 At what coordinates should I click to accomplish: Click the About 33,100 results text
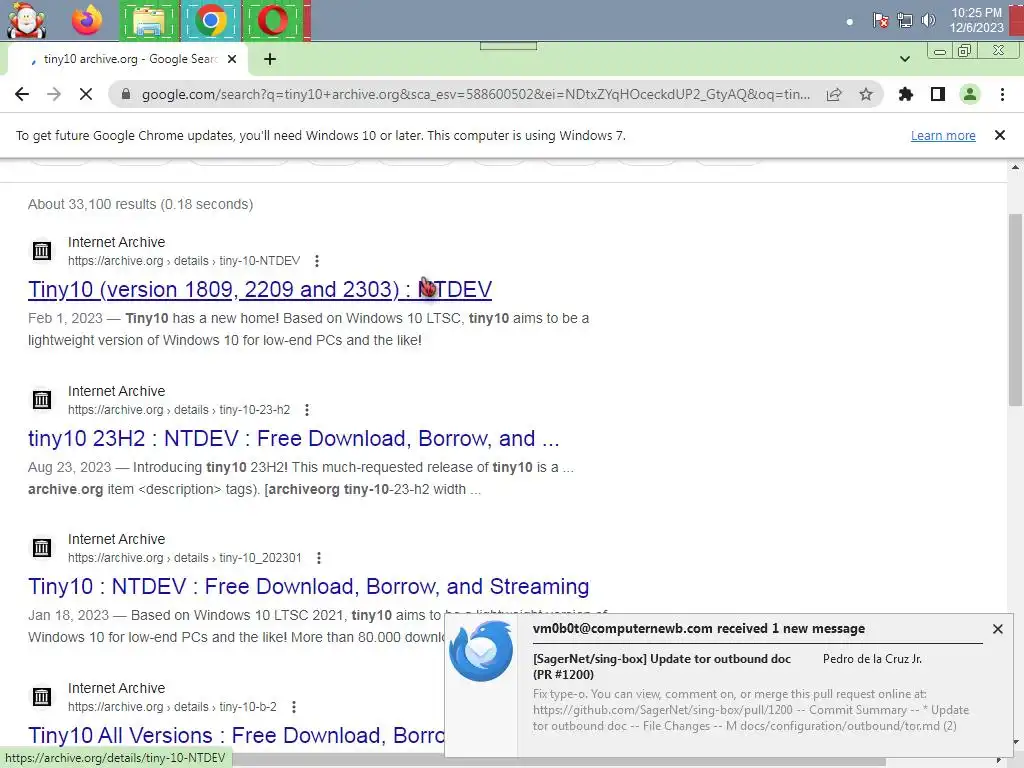(x=140, y=204)
